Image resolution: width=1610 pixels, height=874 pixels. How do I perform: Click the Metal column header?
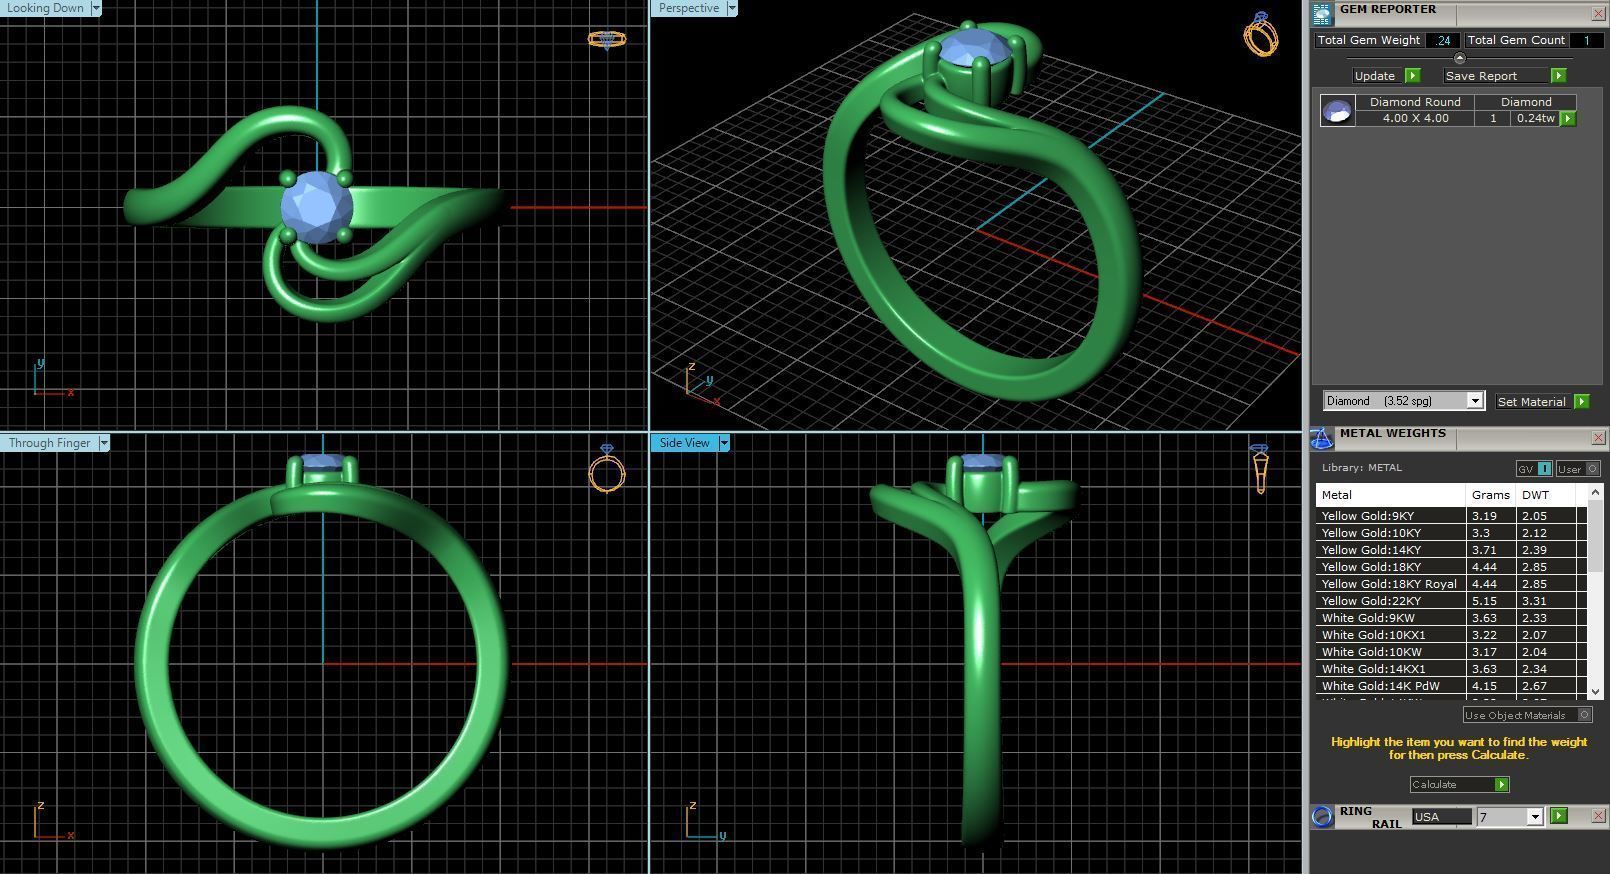point(1391,495)
